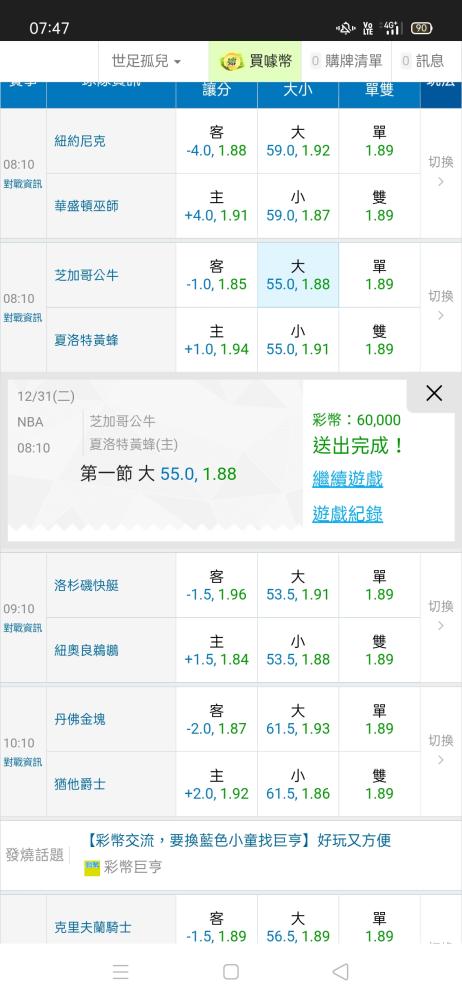Open 彩幣巨亨 author thumbnail icon
Screen dimensions: 462x1000
point(92,867)
